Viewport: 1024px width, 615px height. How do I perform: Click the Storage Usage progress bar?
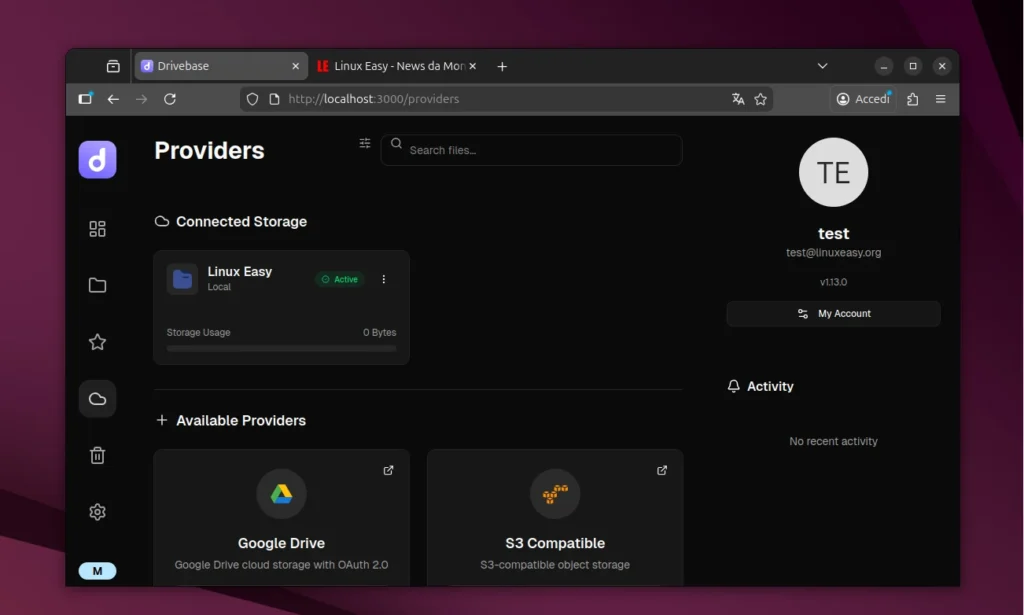[x=282, y=349]
